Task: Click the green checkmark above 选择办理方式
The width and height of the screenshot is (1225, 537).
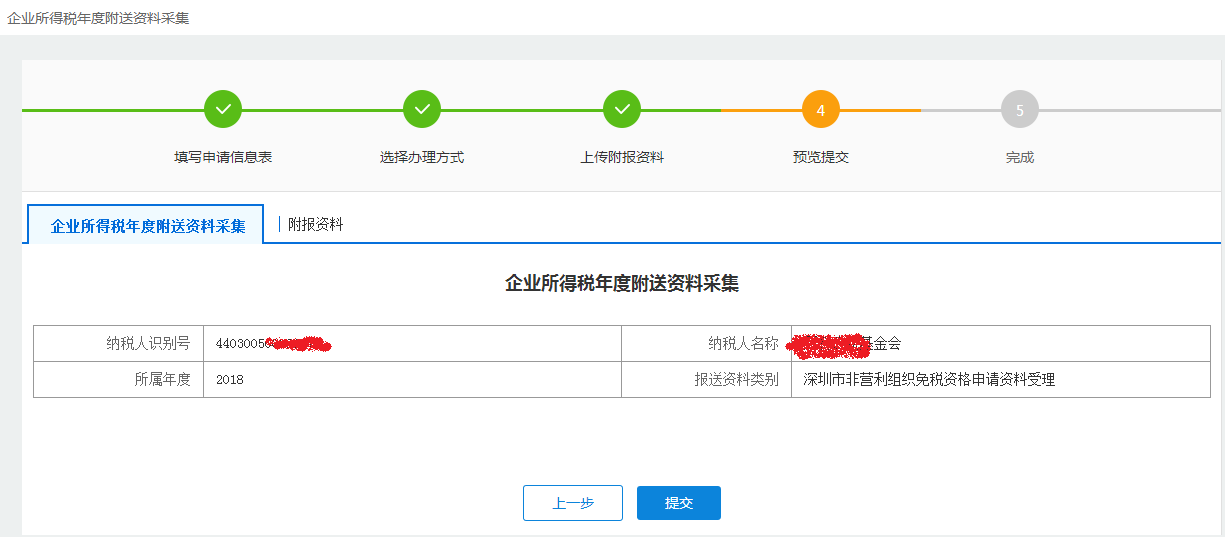Action: (x=422, y=109)
